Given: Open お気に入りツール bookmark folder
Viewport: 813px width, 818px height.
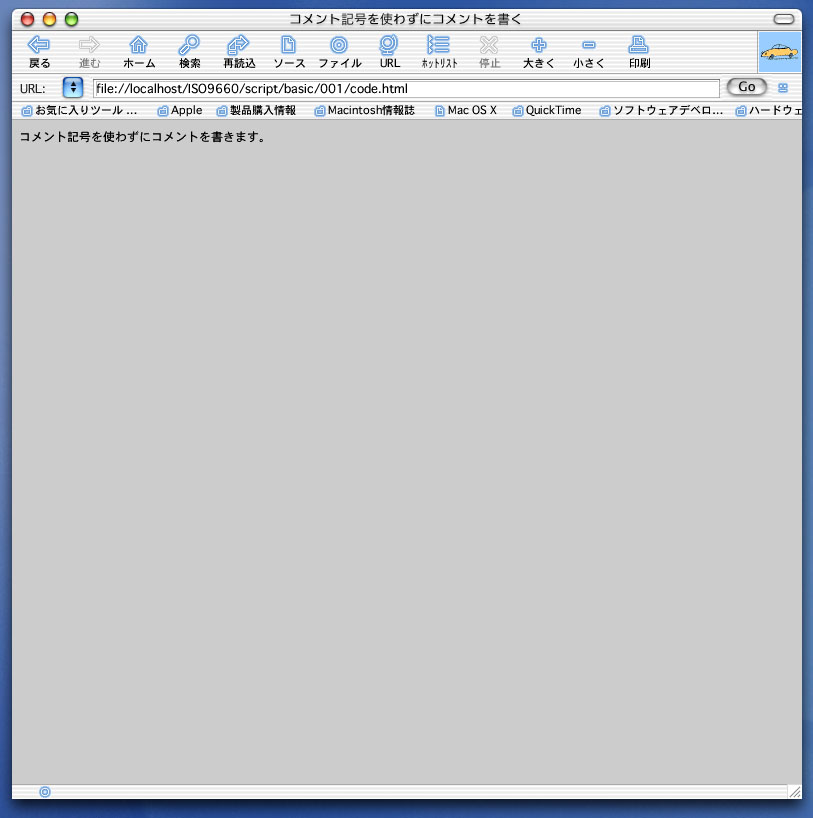Looking at the screenshot, I should [x=79, y=111].
